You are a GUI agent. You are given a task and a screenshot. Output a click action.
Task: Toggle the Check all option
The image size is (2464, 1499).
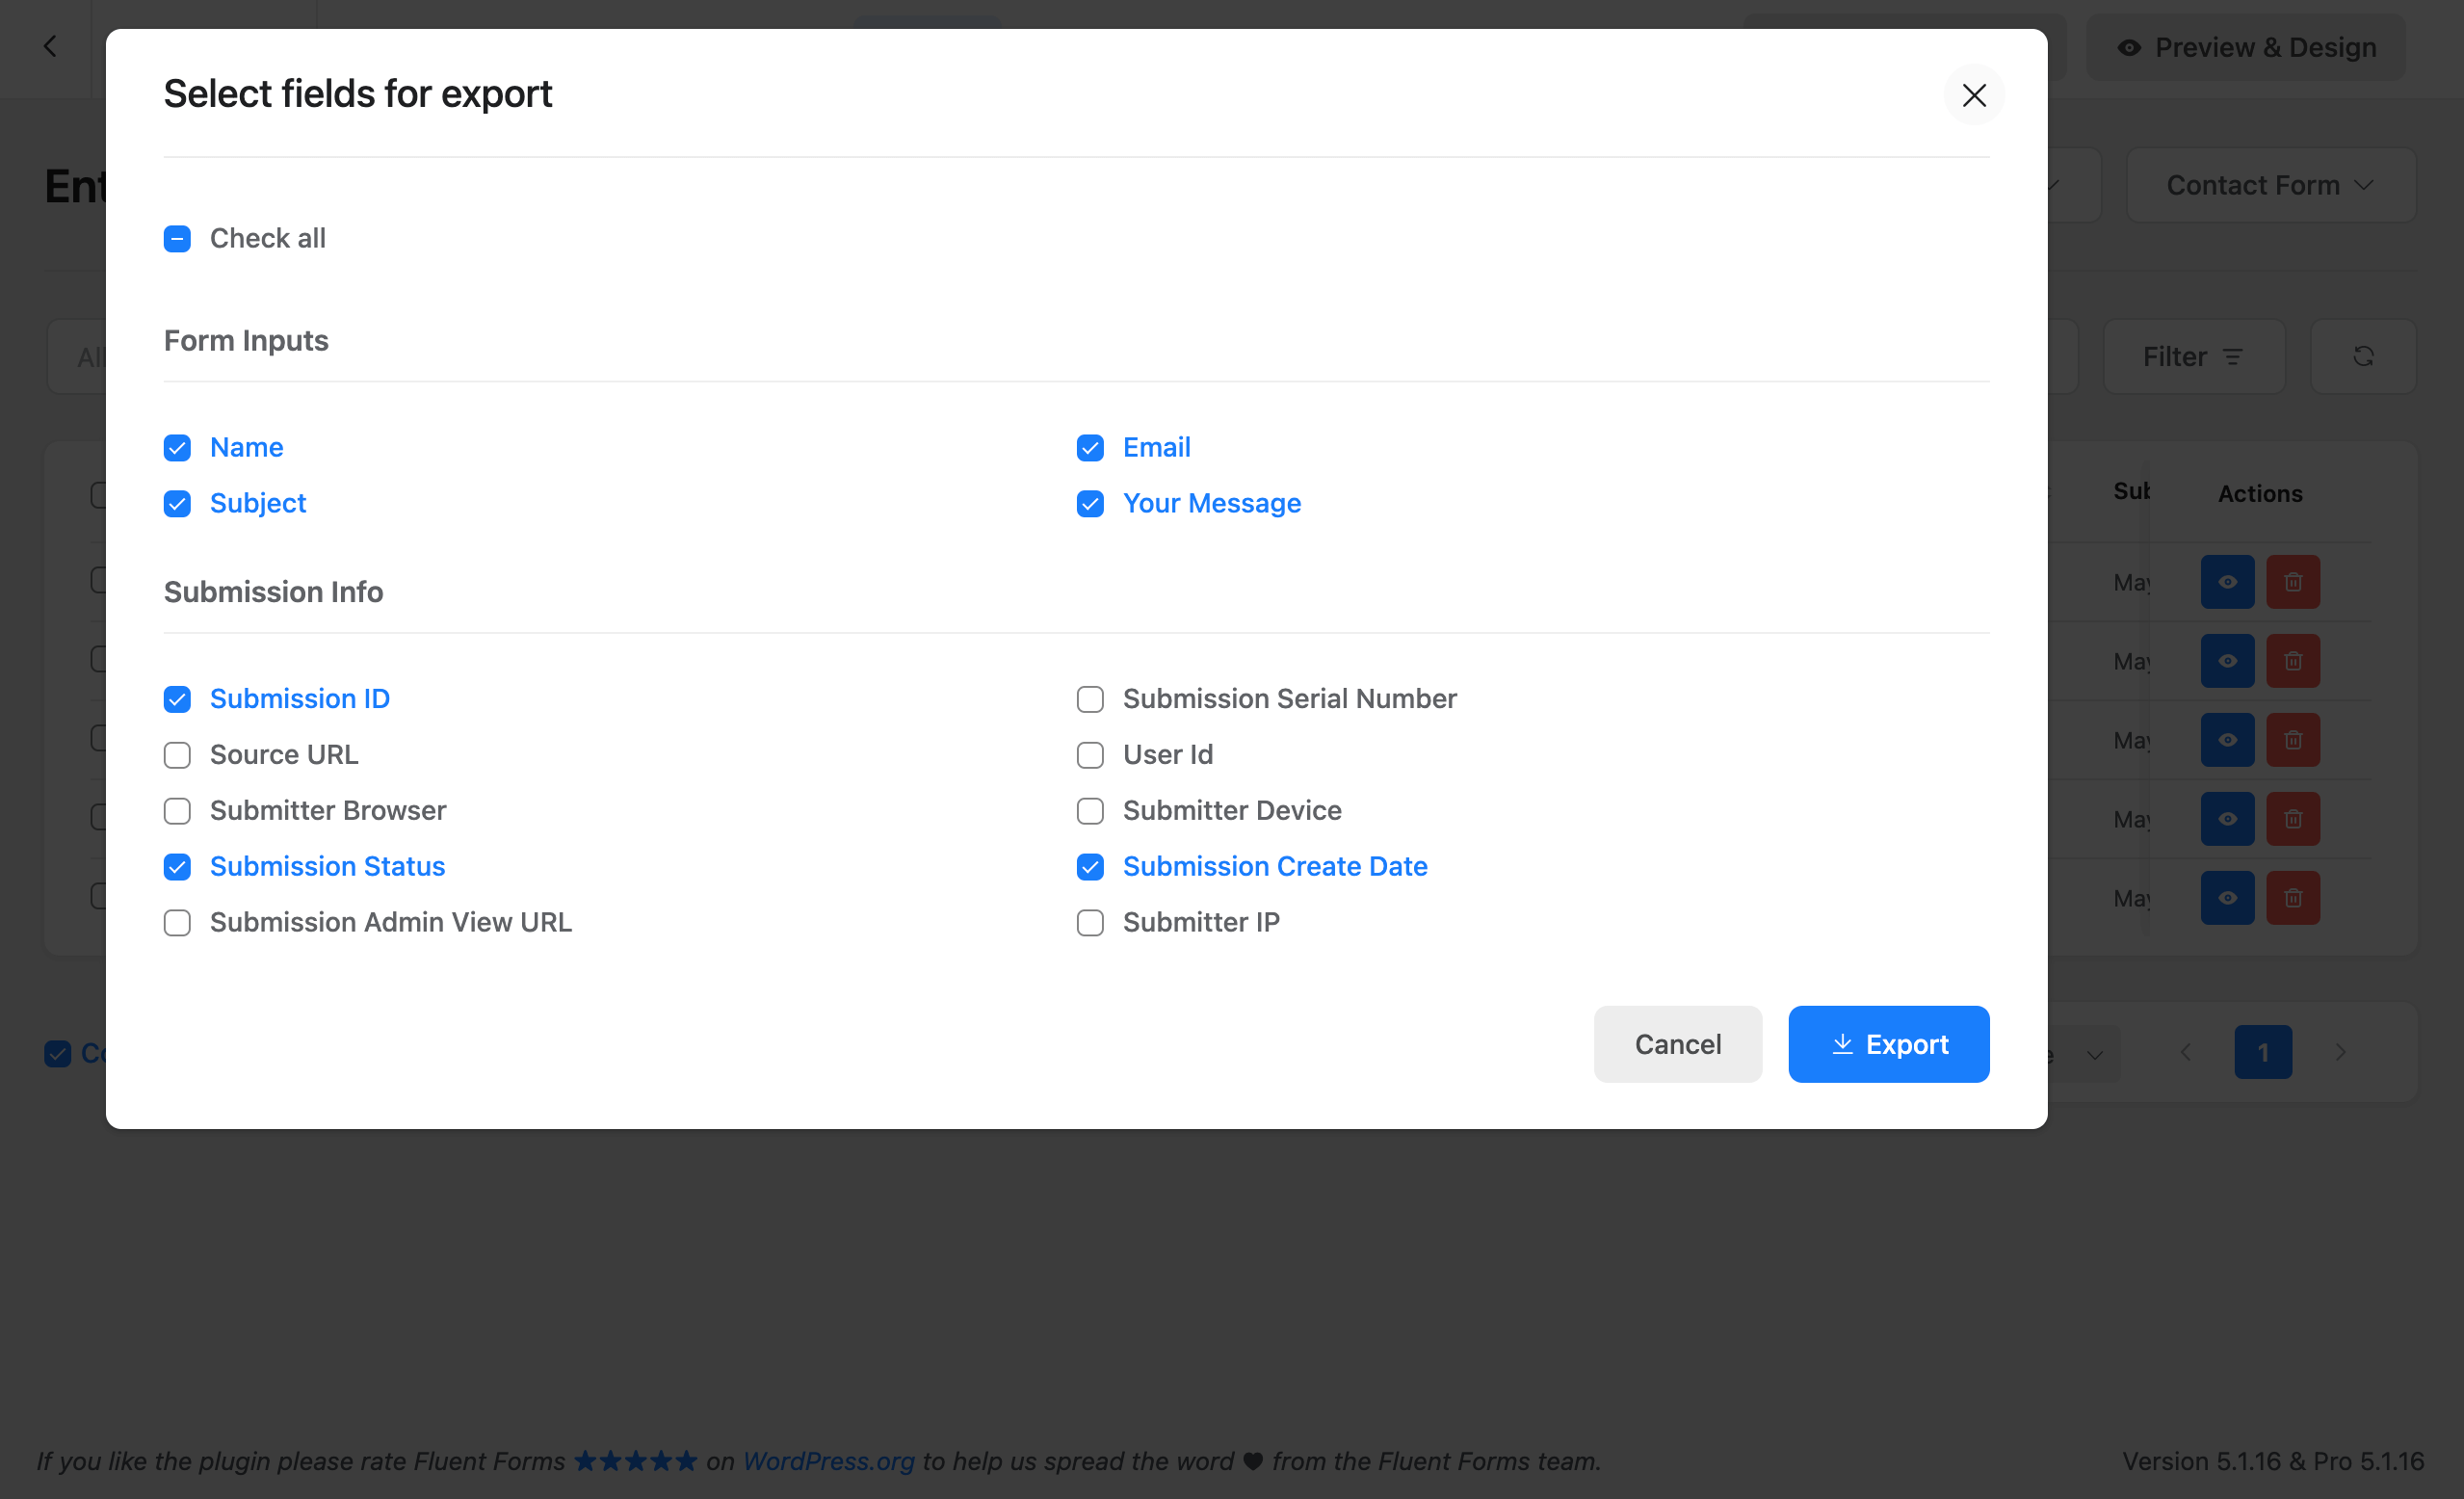[x=177, y=239]
